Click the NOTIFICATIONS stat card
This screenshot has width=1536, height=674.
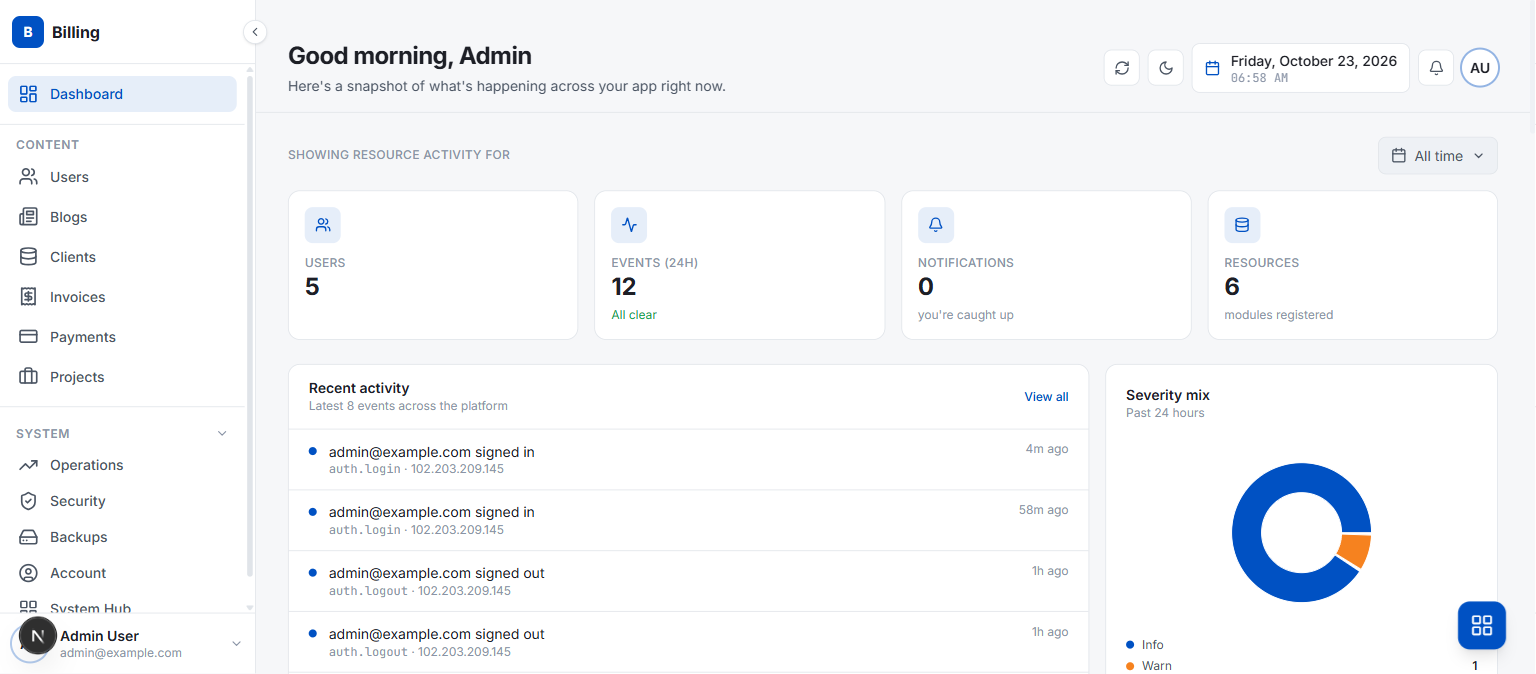coord(1046,265)
